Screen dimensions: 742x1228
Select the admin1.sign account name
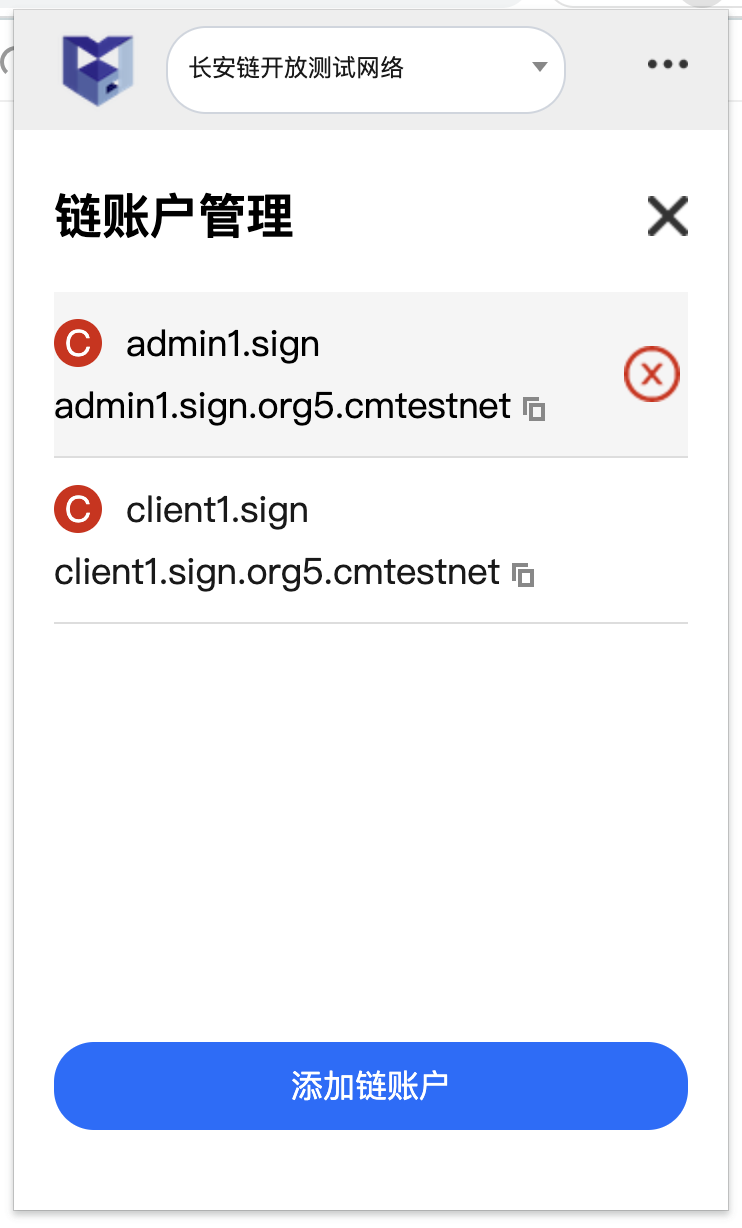pyautogui.click(x=223, y=344)
